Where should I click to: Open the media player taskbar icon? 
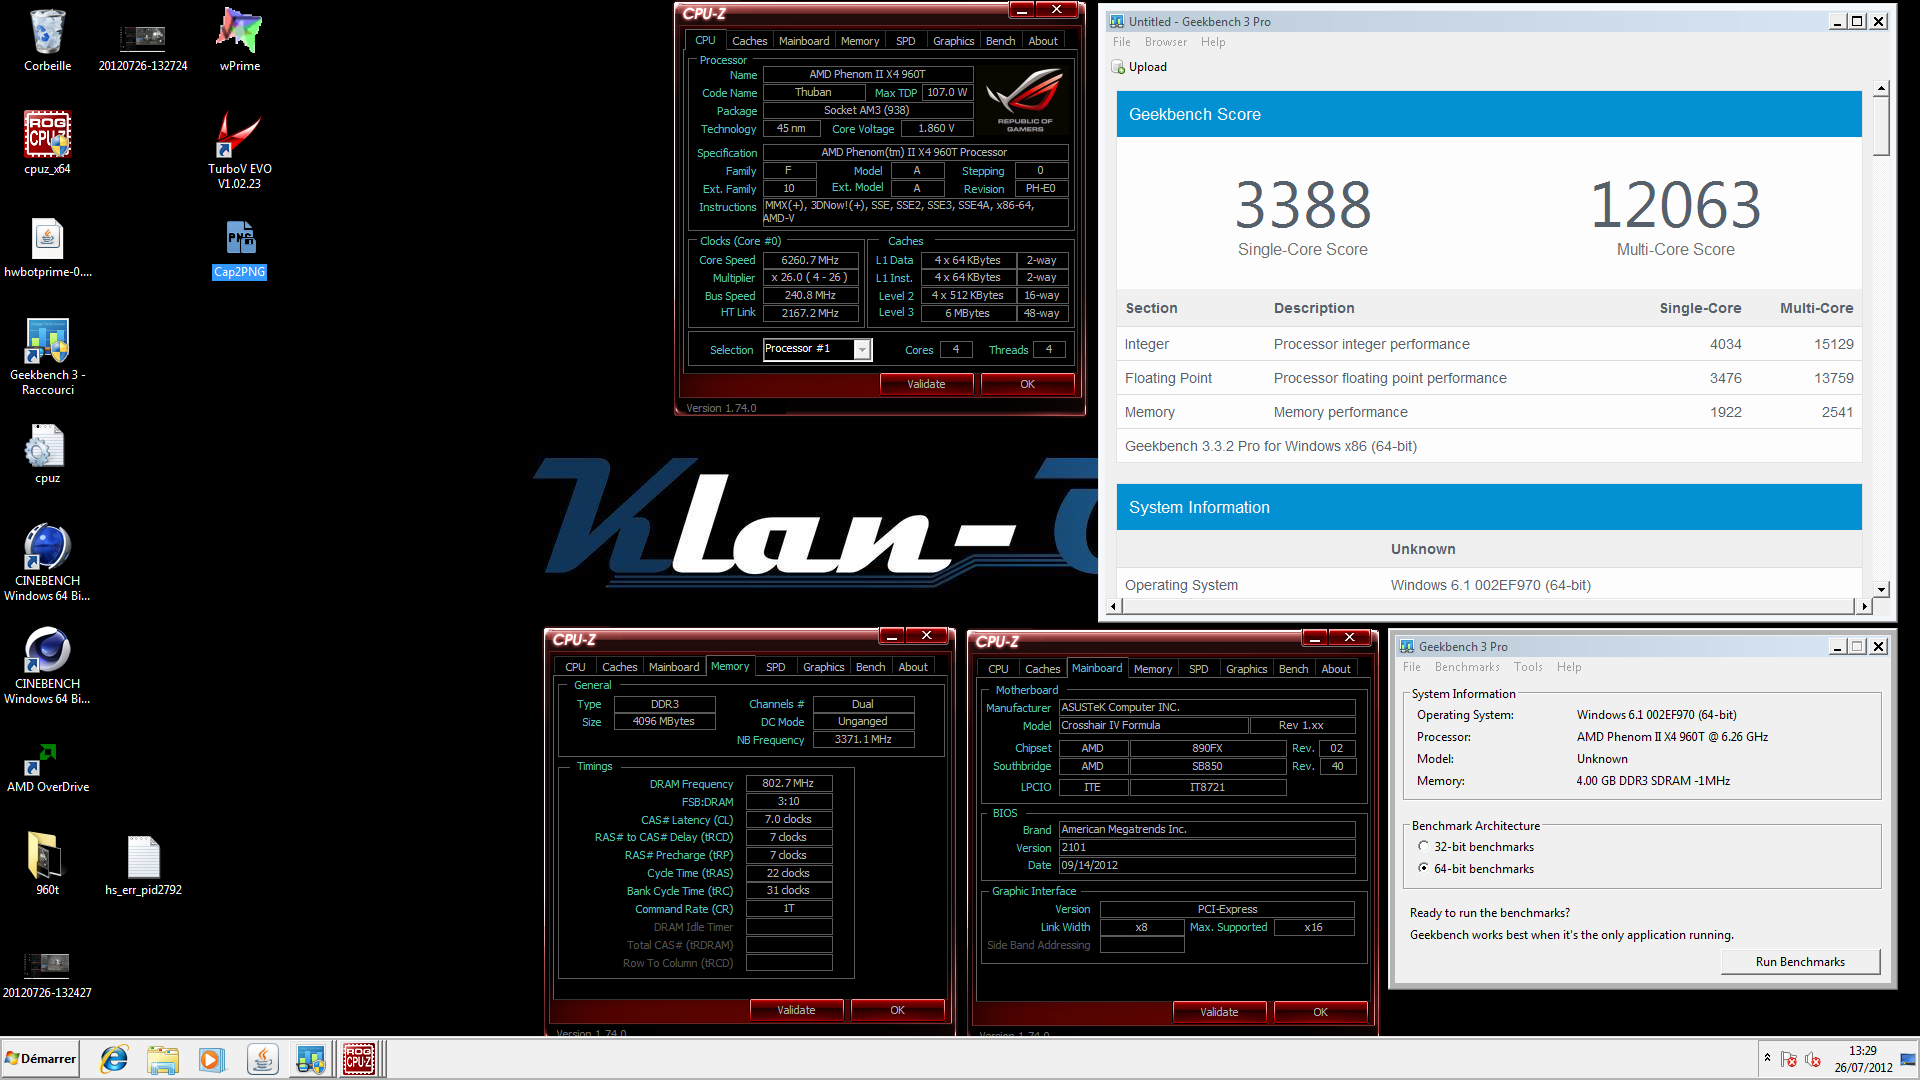[212, 1059]
